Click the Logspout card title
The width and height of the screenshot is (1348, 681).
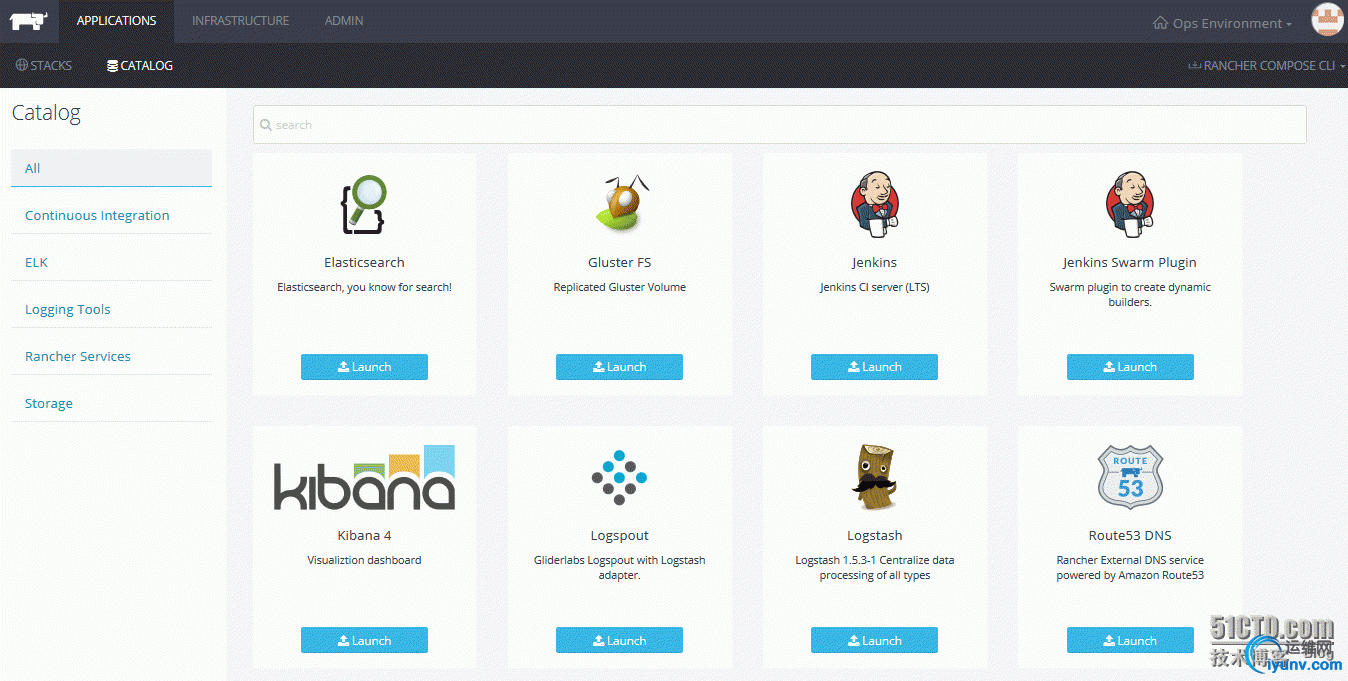point(619,536)
